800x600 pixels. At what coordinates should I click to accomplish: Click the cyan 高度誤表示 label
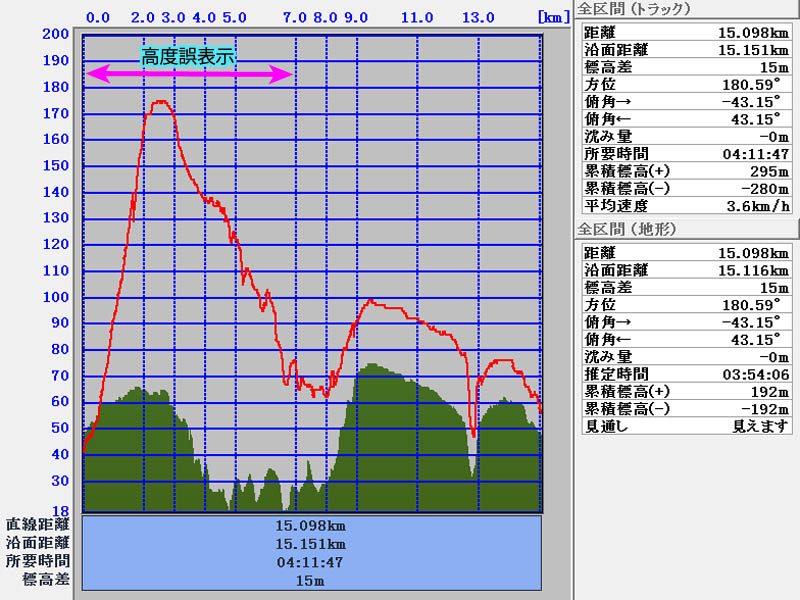188,56
